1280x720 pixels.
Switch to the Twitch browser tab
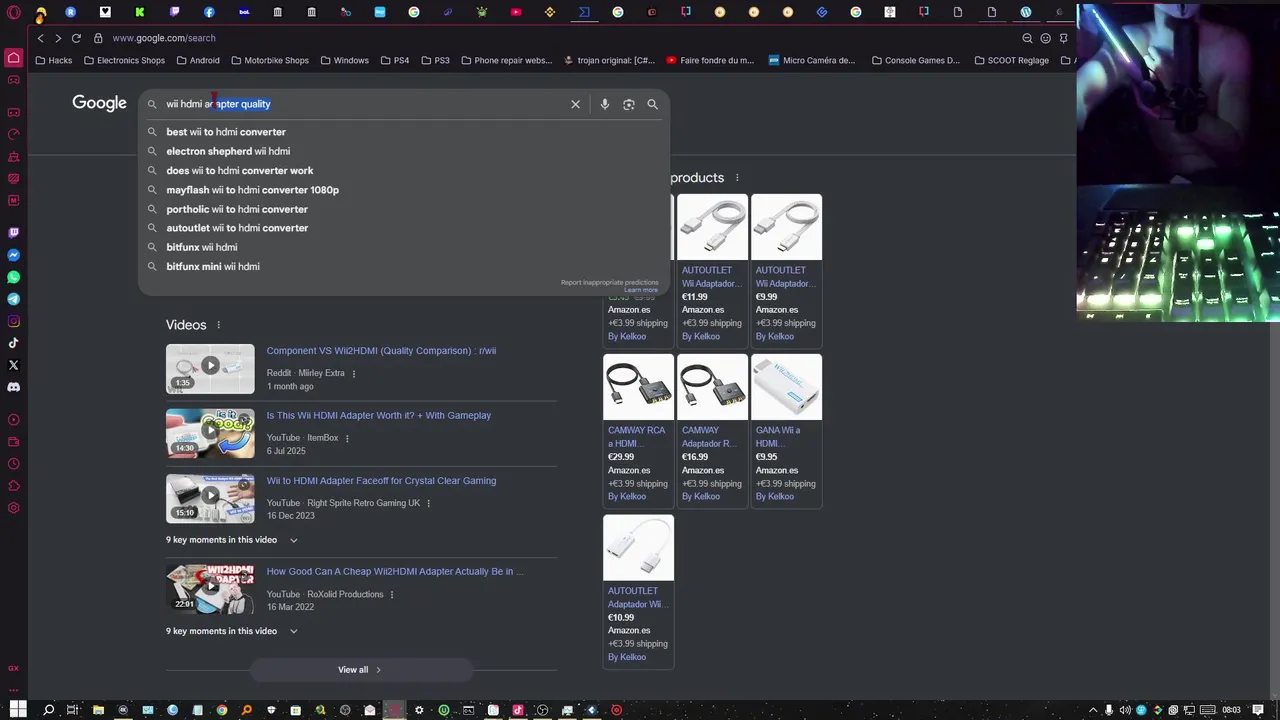click(175, 12)
